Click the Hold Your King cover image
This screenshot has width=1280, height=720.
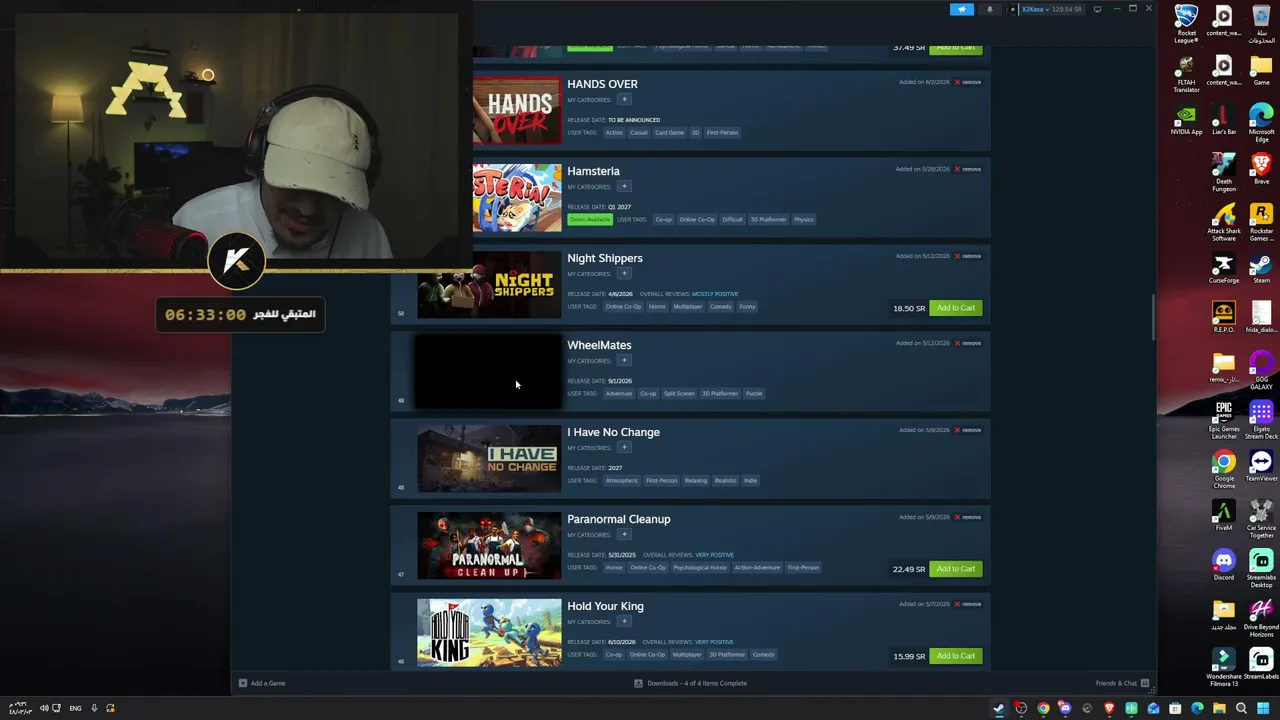pos(489,633)
